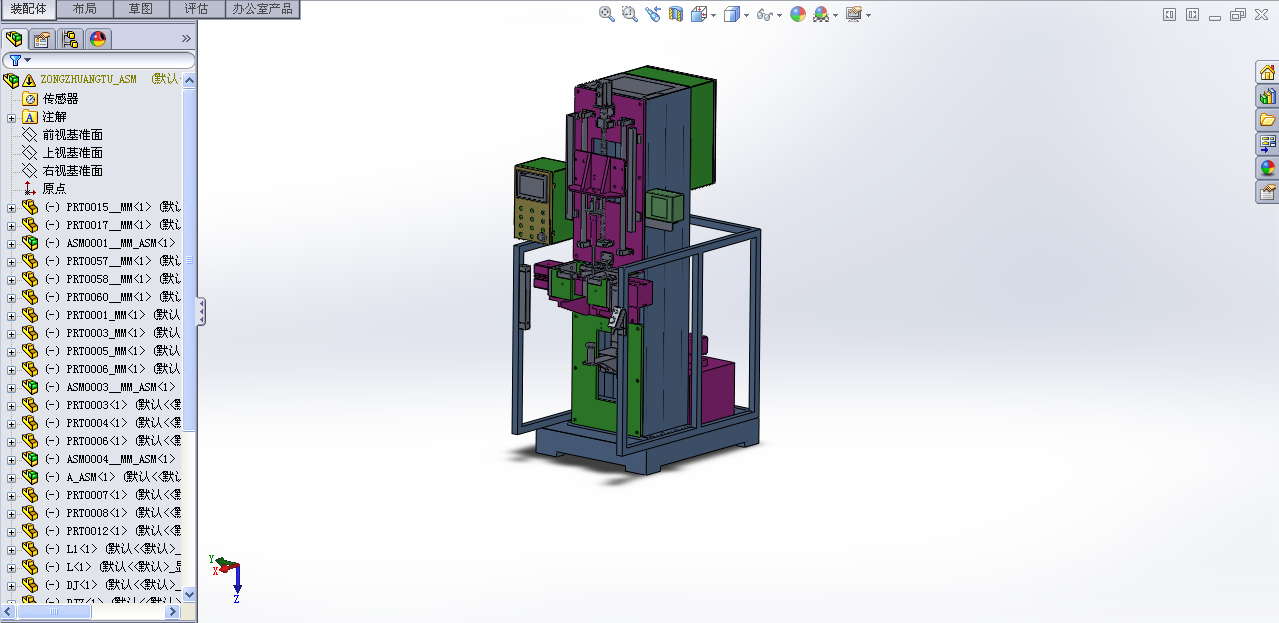The height and width of the screenshot is (623, 1279).
Task: Click the tree scroll-up arrow
Action: [190, 79]
